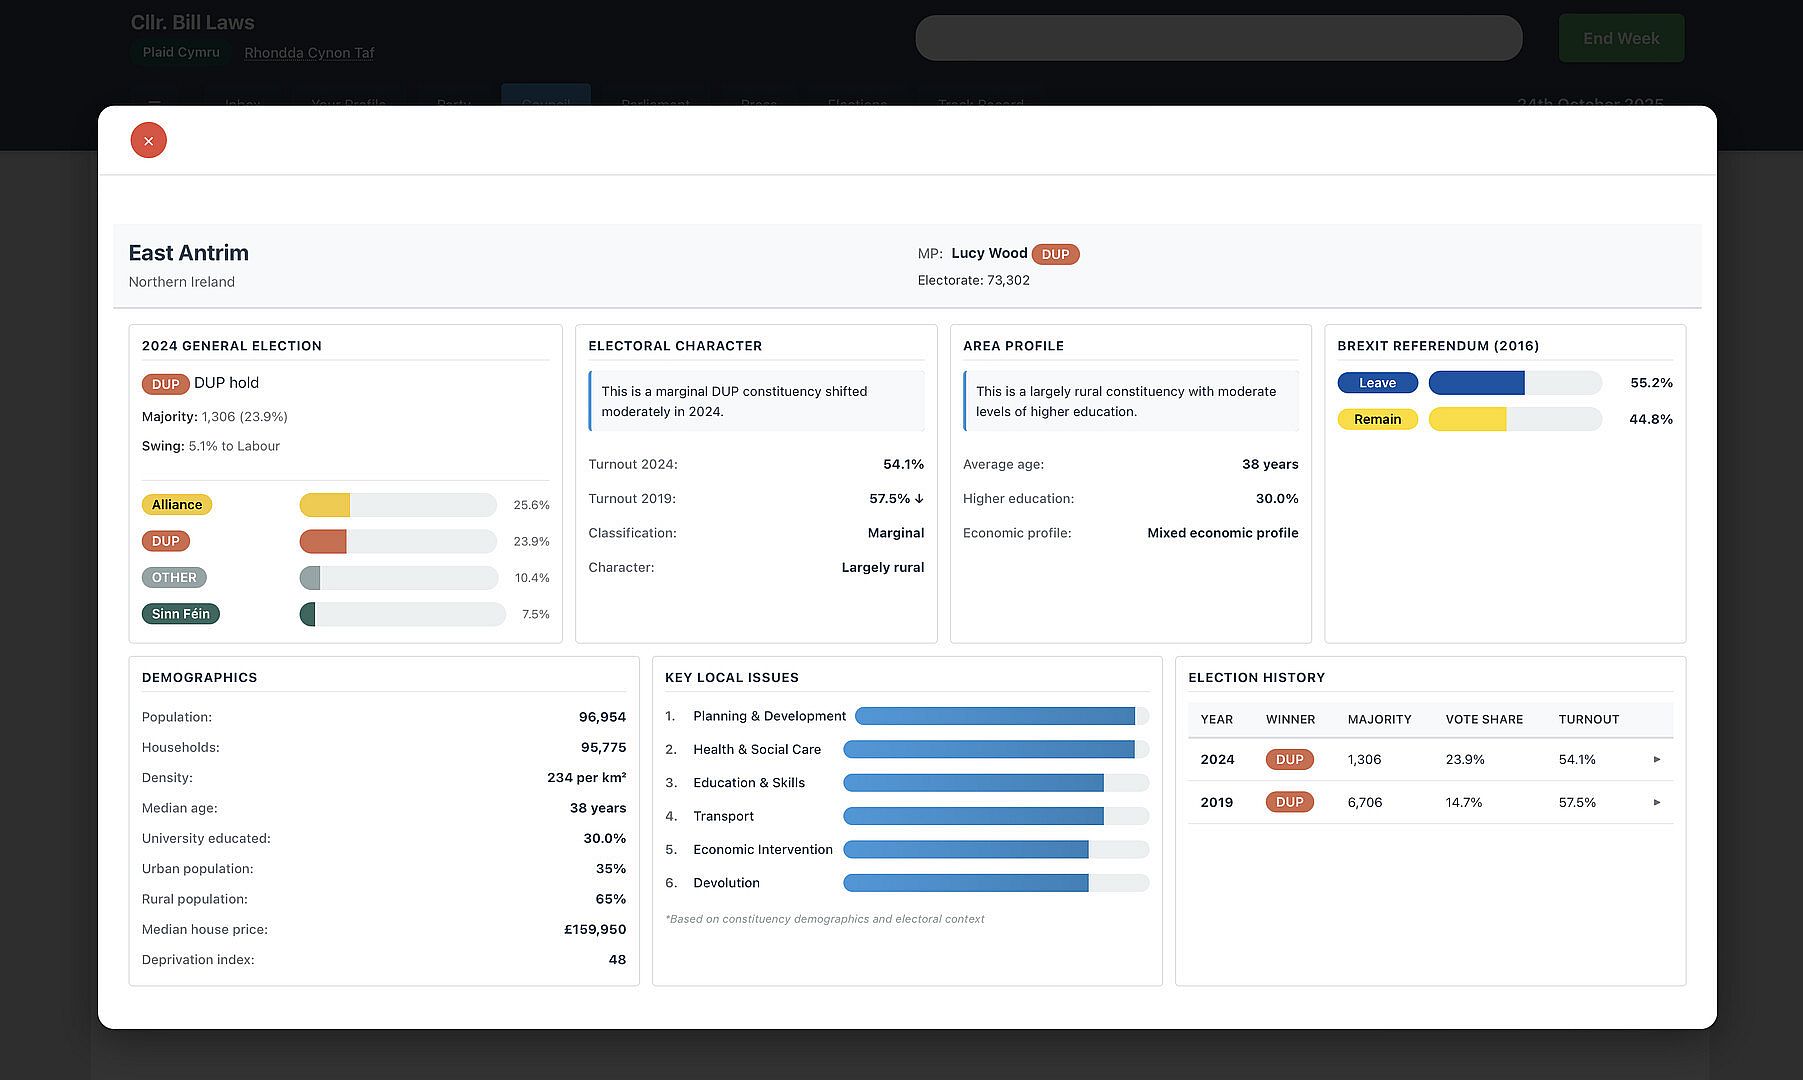Image resolution: width=1803 pixels, height=1080 pixels.
Task: Click the Plaid Cymru party badge
Action: pos(181,52)
